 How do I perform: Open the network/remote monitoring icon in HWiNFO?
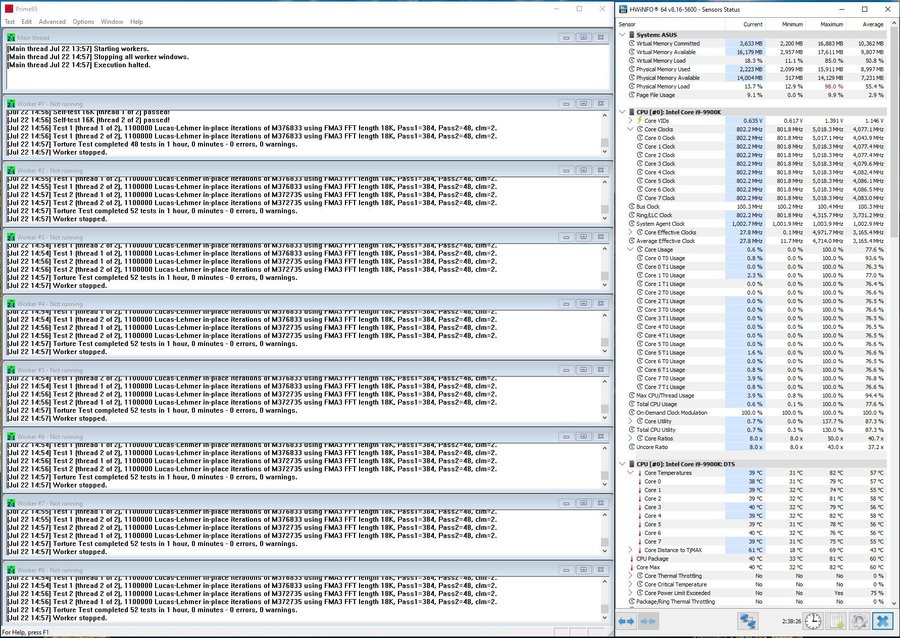click(747, 621)
